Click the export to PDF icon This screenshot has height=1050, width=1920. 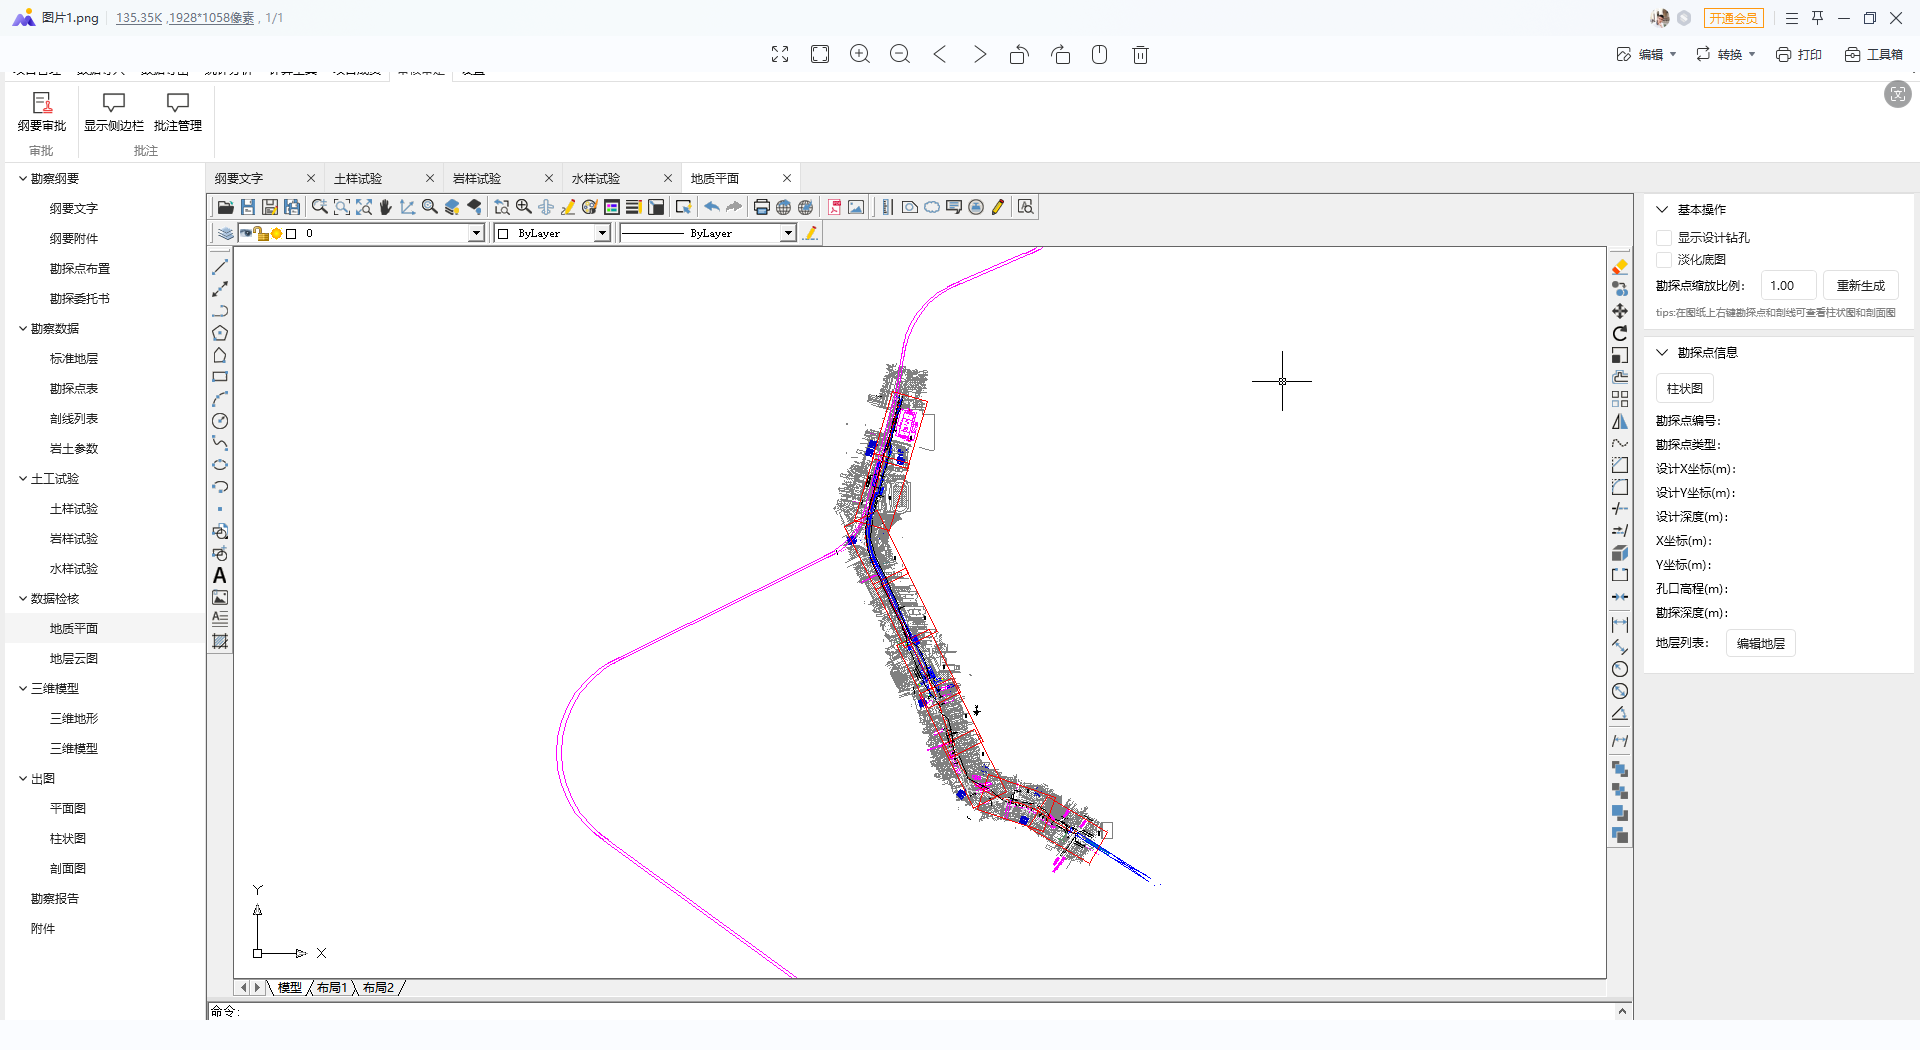point(834,207)
